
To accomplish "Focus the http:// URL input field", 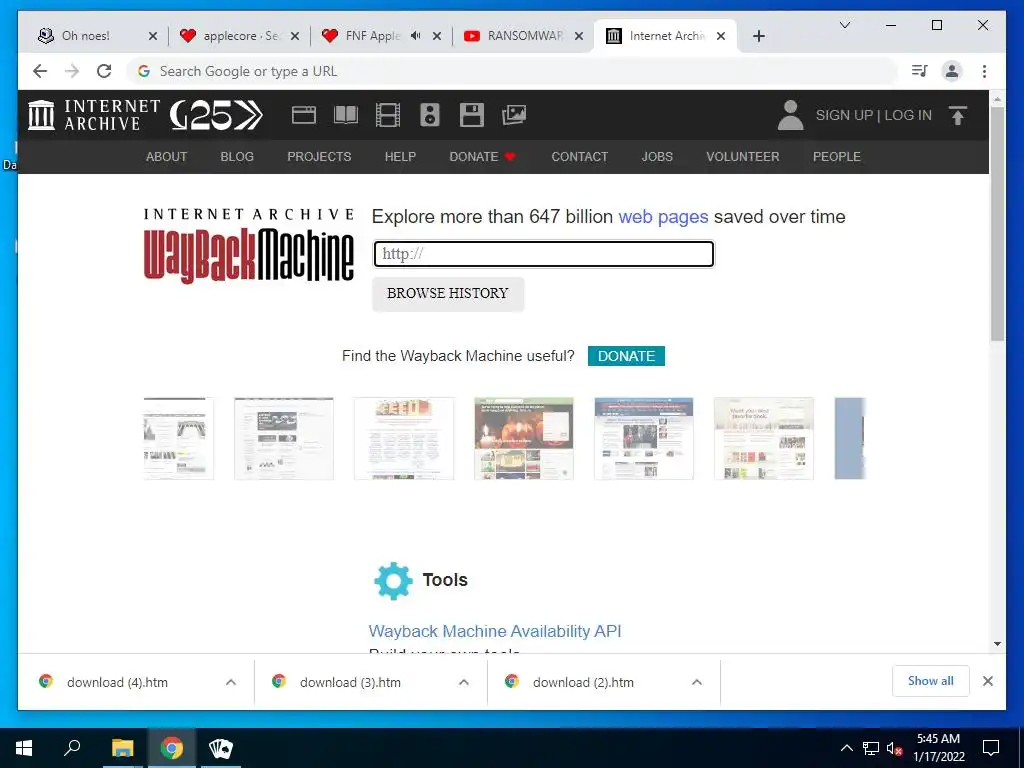I will pos(543,254).
